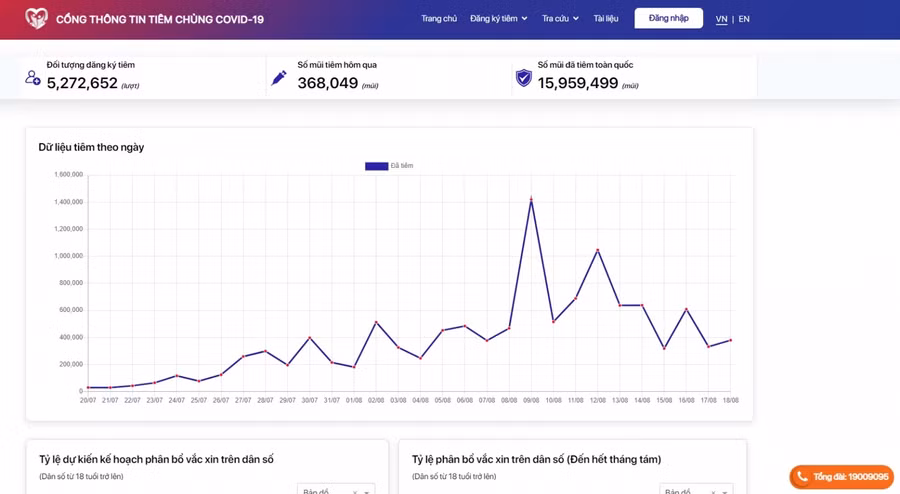
Task: Click the syringe icon for yesterday's doses
Action: pyautogui.click(x=279, y=78)
